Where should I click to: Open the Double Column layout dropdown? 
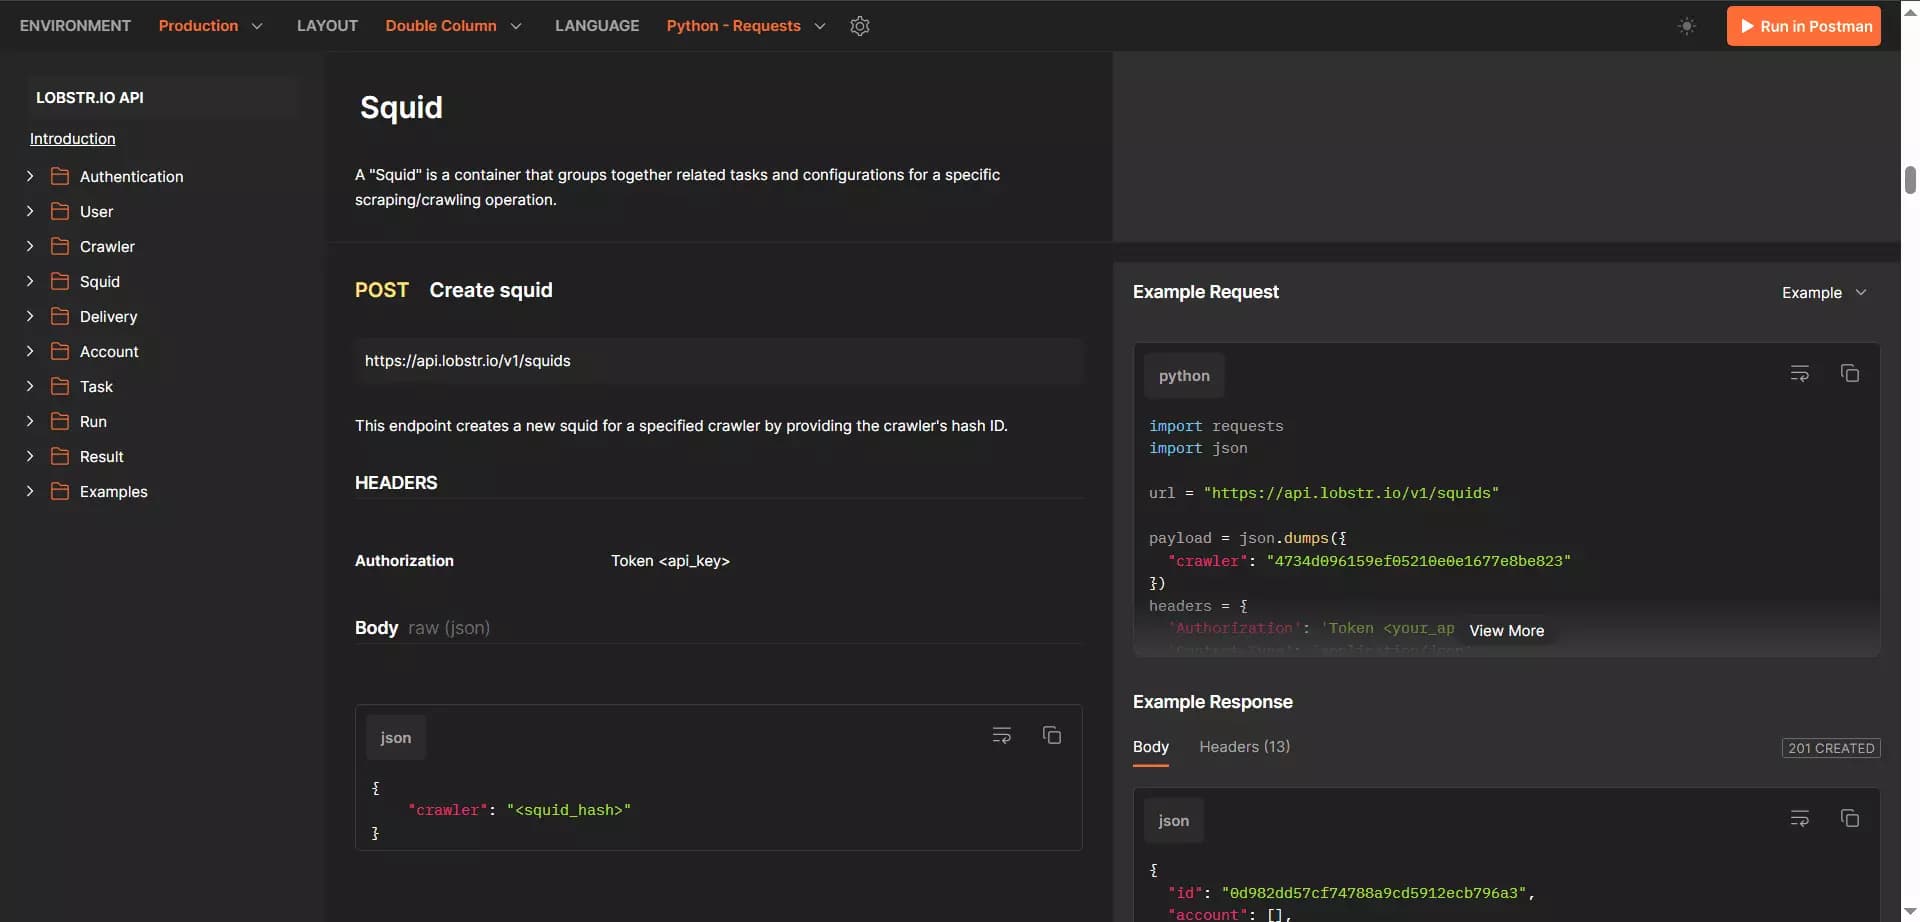[x=454, y=26]
